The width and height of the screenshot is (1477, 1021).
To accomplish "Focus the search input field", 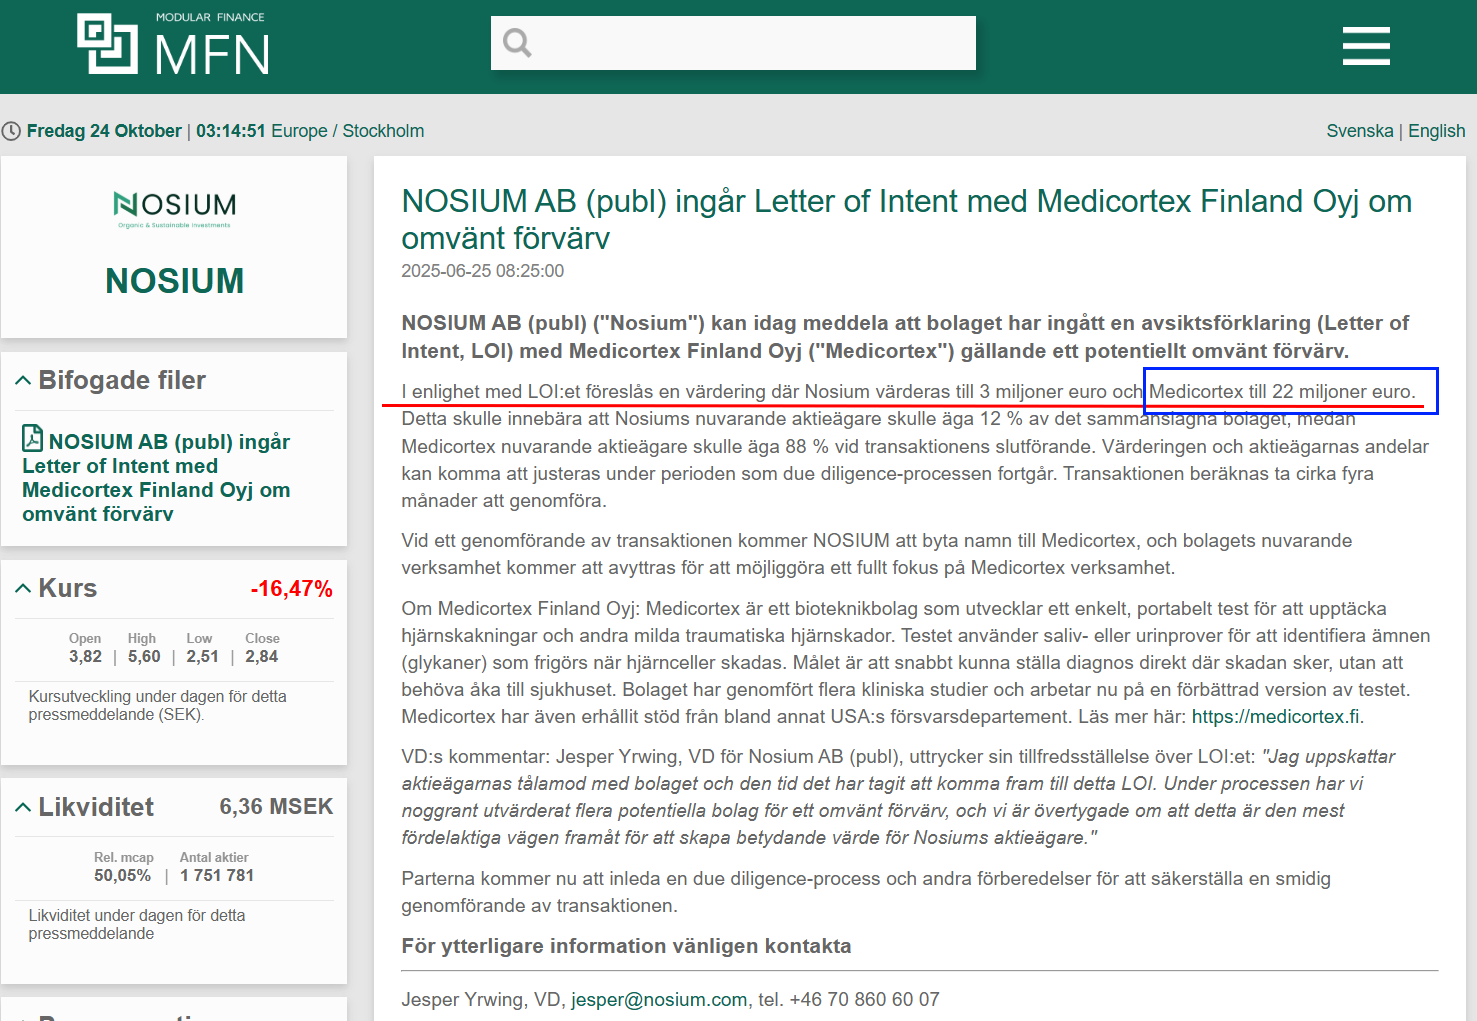I will (733, 43).
